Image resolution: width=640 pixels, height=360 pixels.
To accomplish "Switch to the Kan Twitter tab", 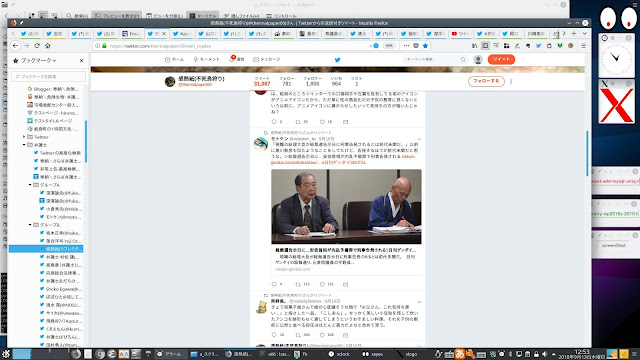I will (x=182, y=33).
